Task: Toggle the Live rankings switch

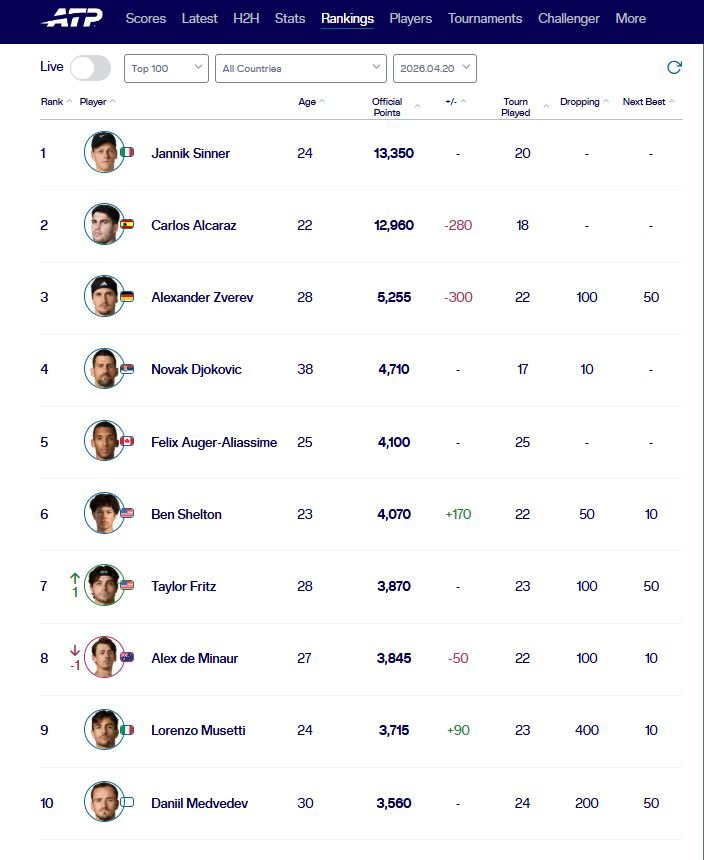Action: [90, 67]
